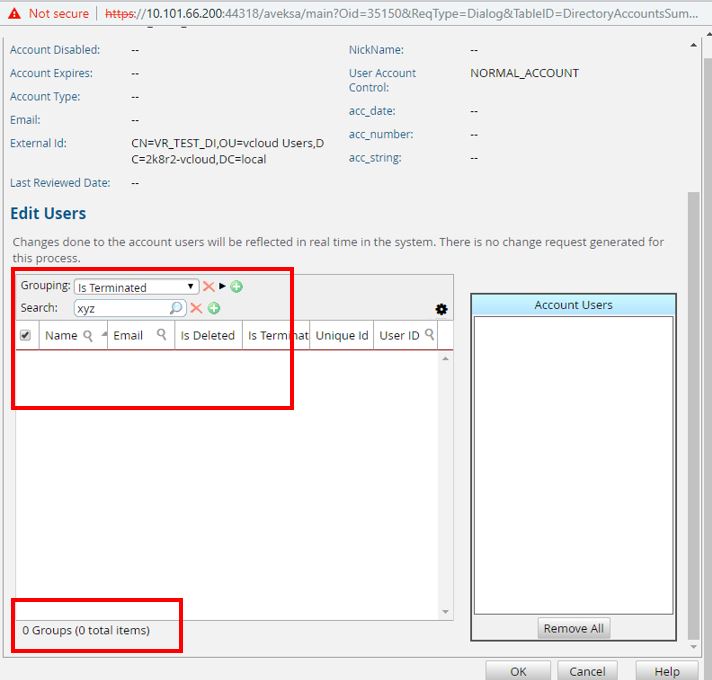
Task: Open Help for this dialog
Action: click(666, 671)
